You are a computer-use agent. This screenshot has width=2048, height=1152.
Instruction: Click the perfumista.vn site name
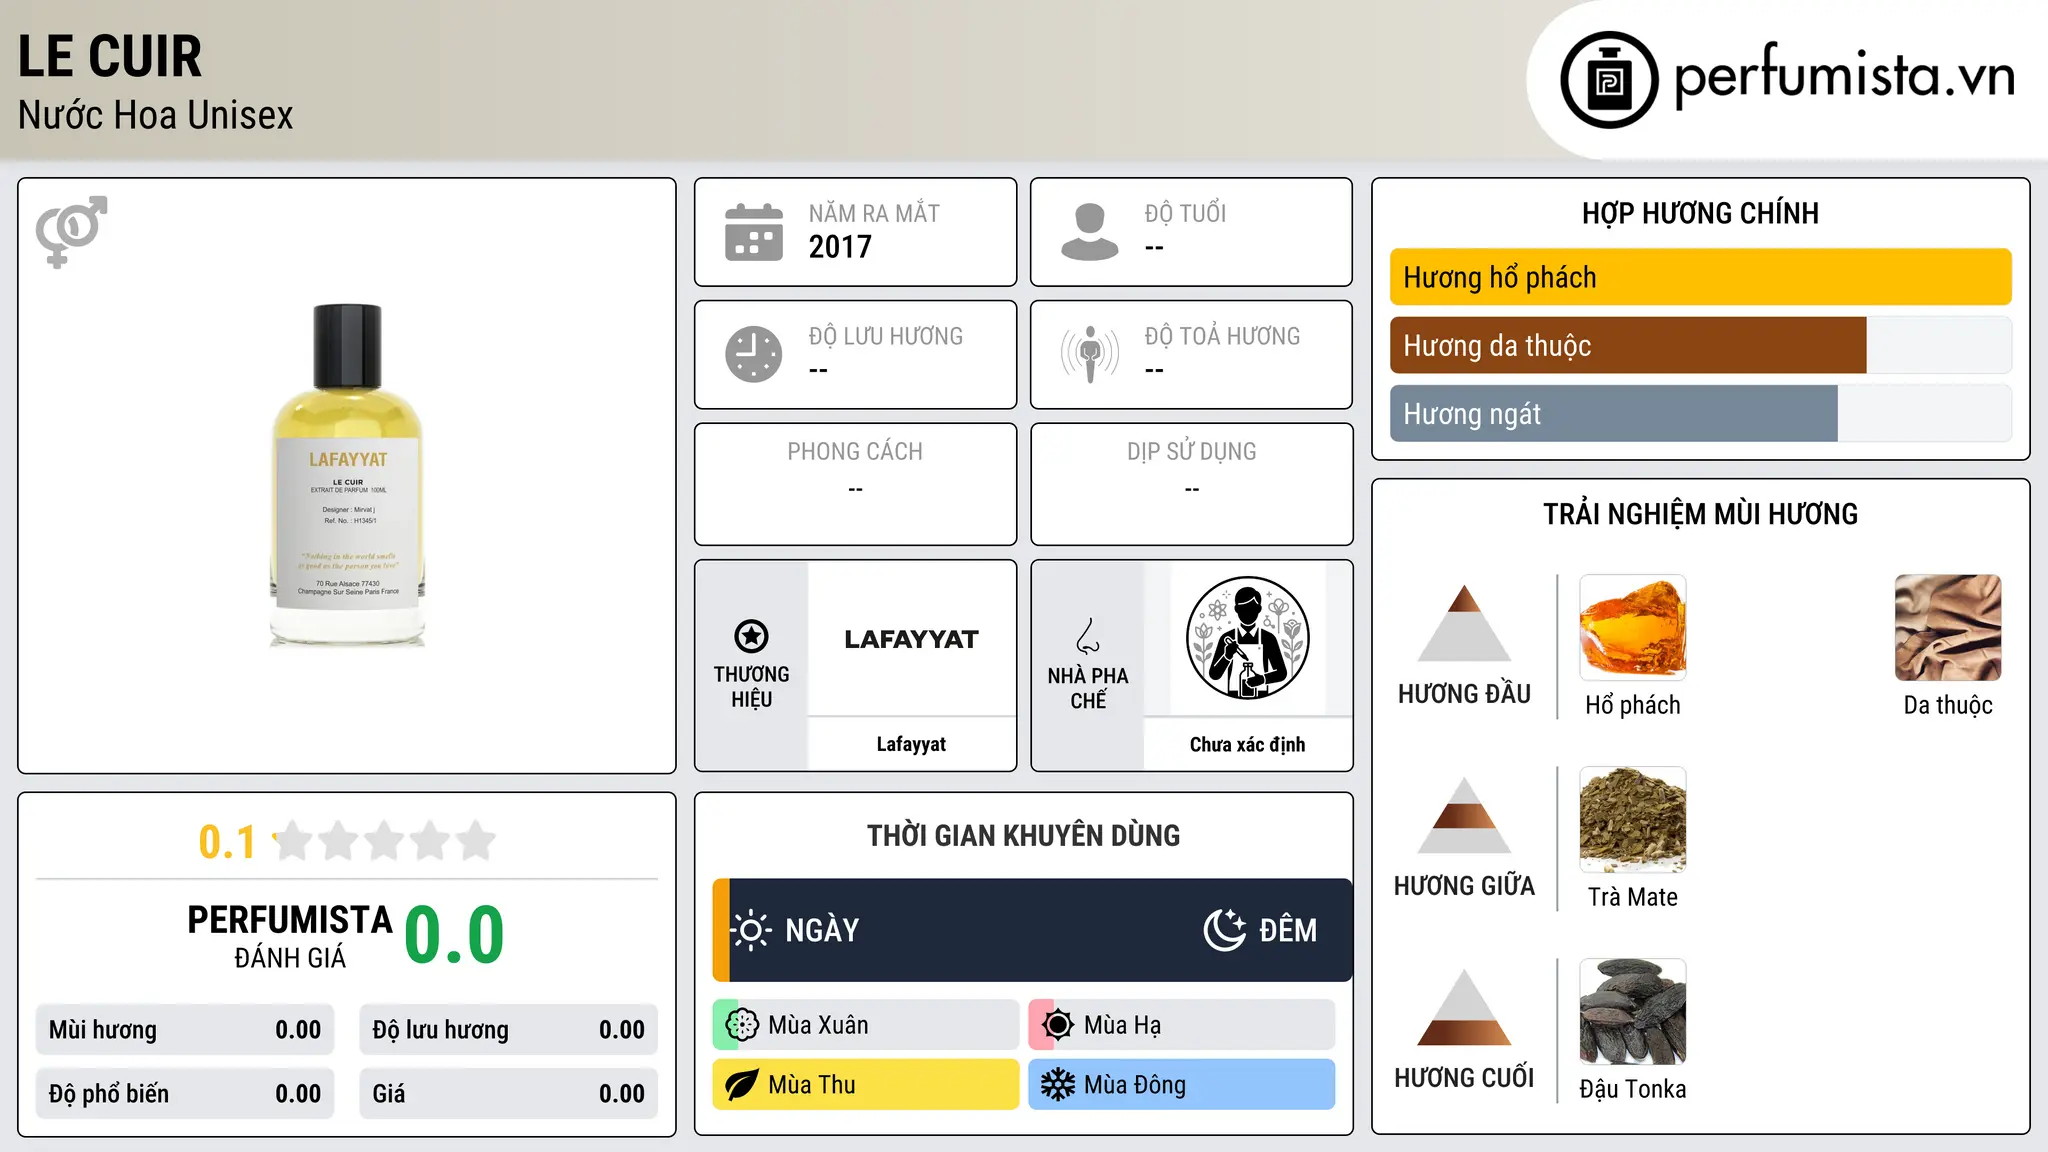1845,76
